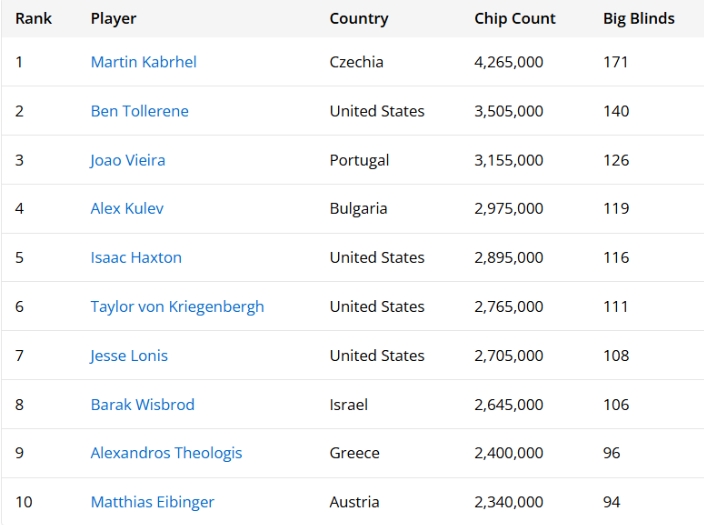Click the Austria country cell
This screenshot has height=525, width=704.
click(x=352, y=502)
